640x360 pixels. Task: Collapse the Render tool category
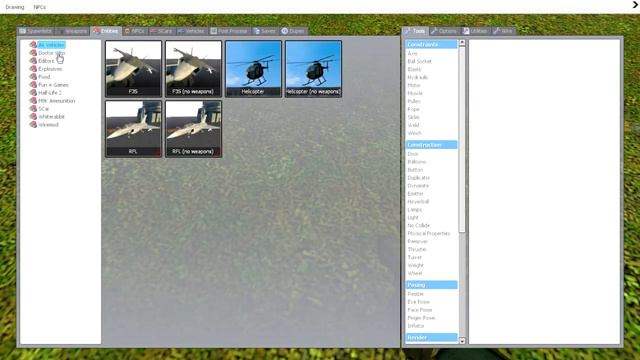[x=431, y=338]
